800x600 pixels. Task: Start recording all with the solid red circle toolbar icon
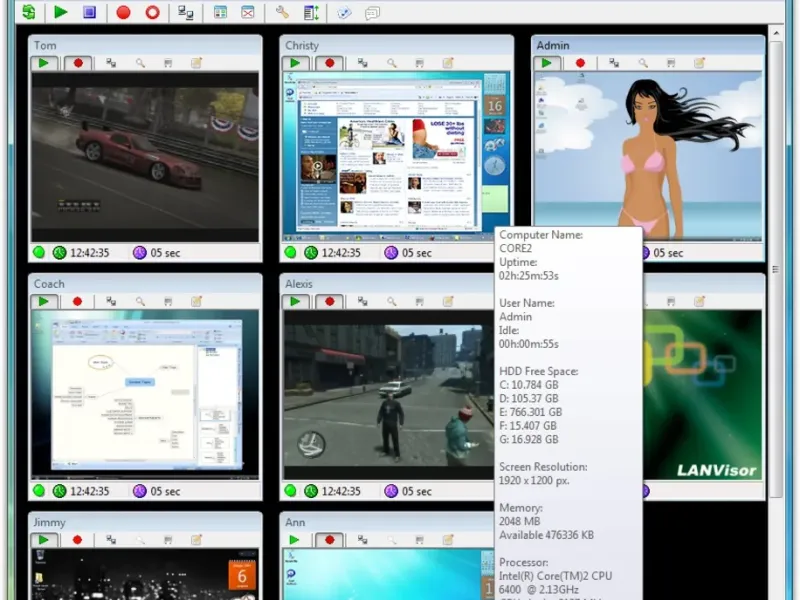pos(123,13)
